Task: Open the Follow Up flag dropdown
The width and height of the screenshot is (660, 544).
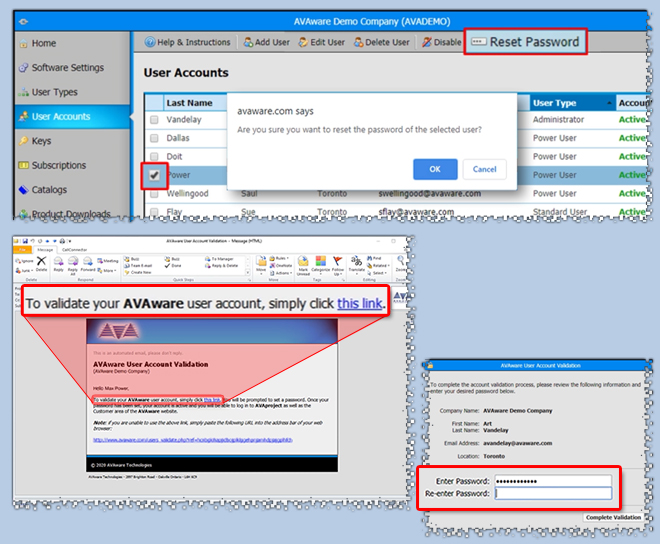Action: (x=338, y=265)
